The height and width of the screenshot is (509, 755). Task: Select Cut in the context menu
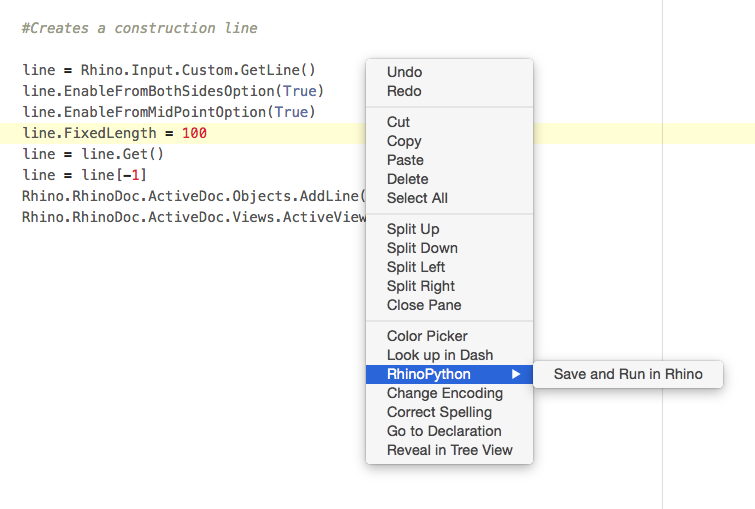pyautogui.click(x=449, y=122)
